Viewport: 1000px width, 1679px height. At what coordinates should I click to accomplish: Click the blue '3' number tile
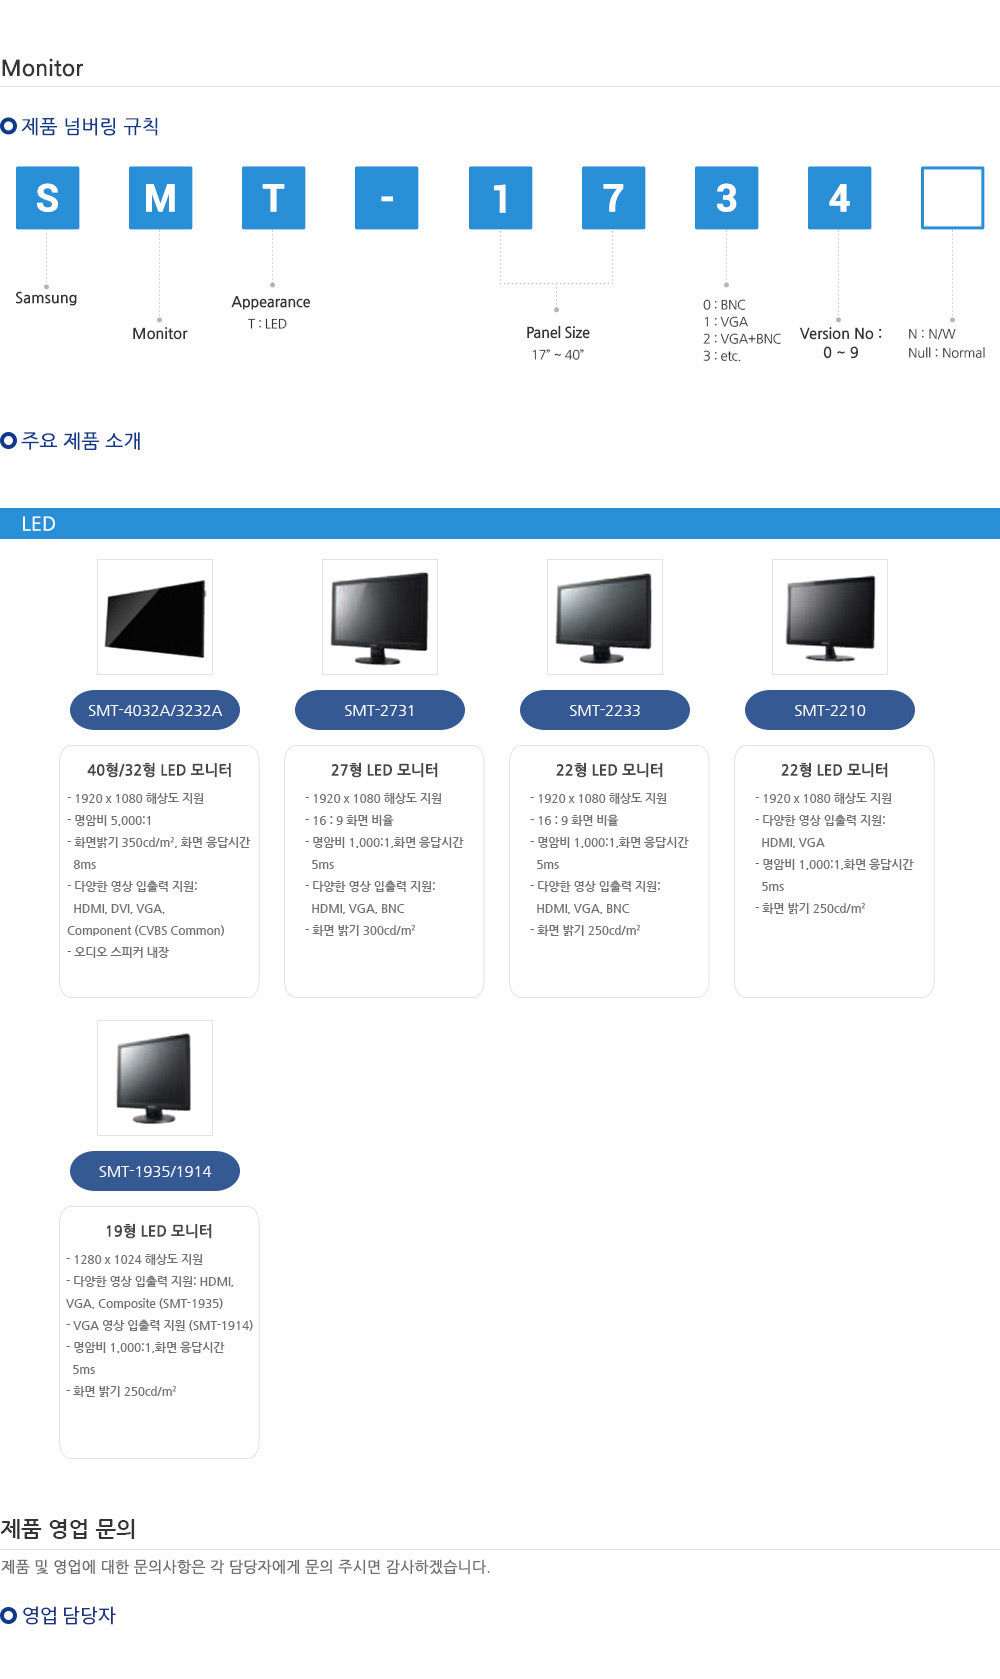[x=726, y=198]
